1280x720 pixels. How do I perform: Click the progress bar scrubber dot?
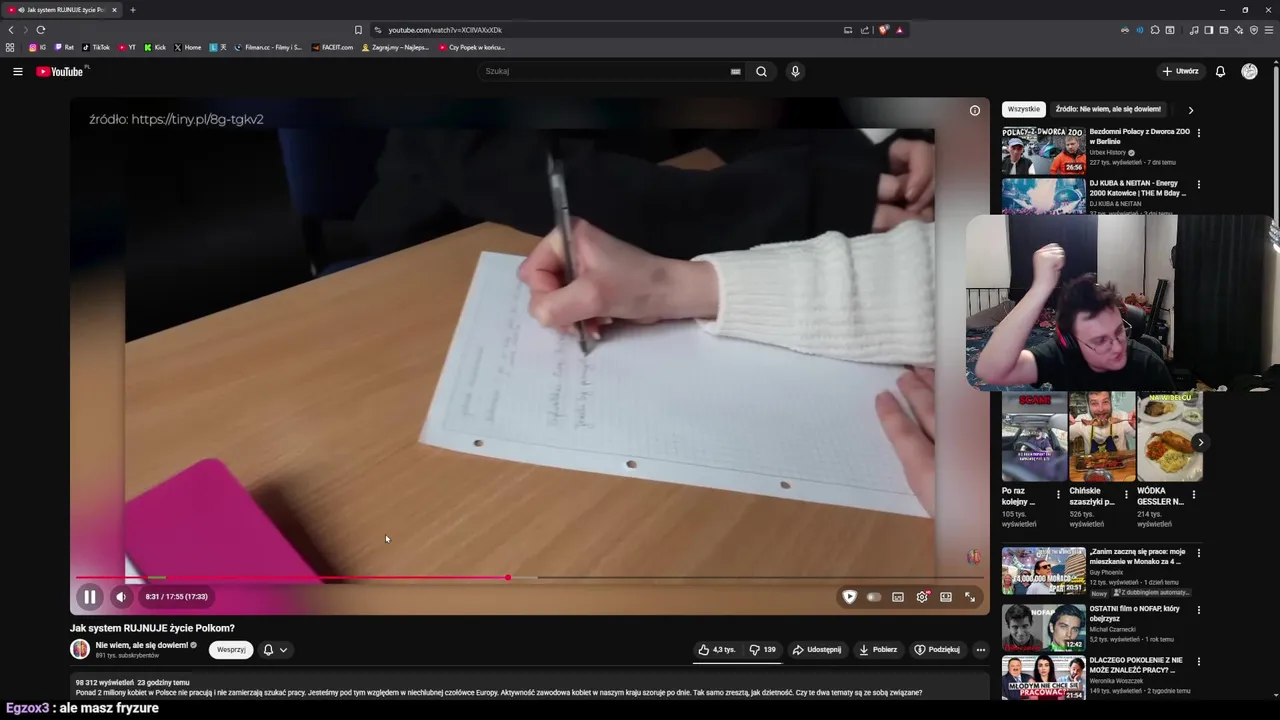click(508, 578)
